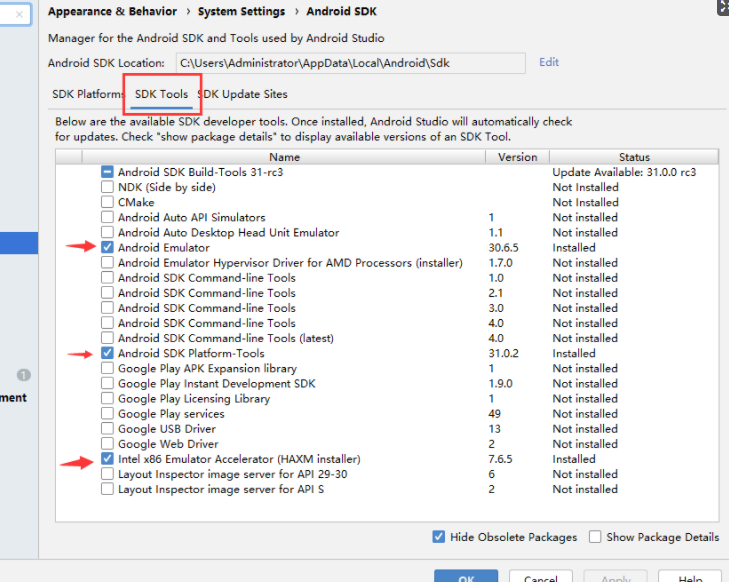
Task: Check Google Web Driver checkbox
Action: click(107, 444)
